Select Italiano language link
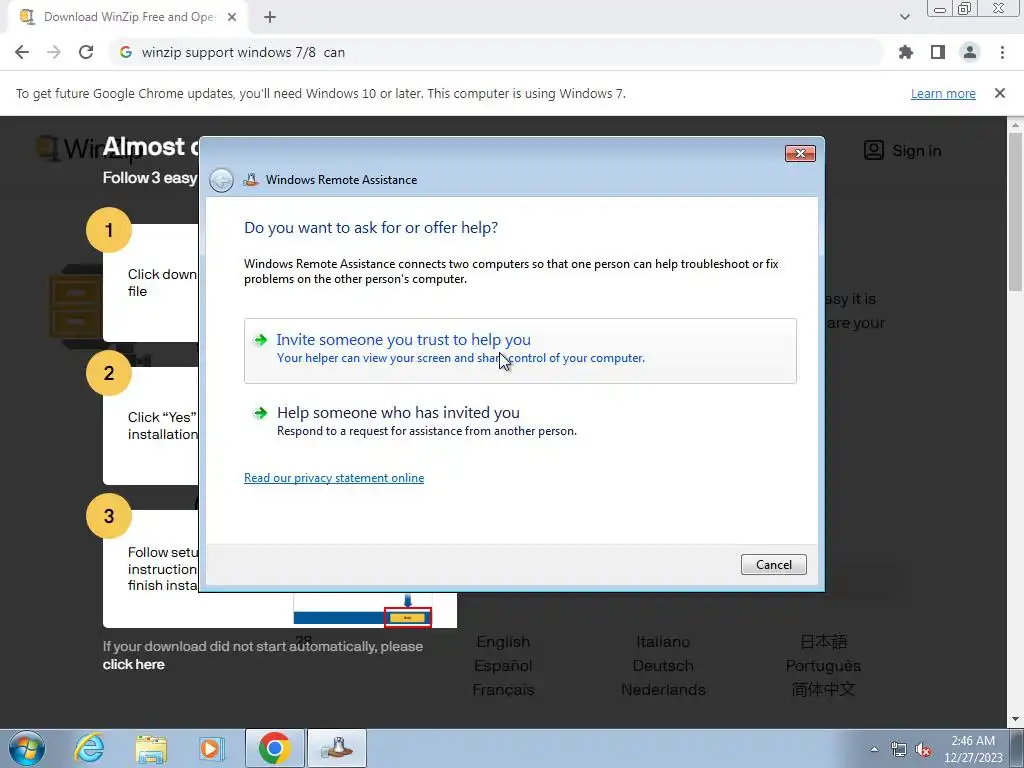This screenshot has height=768, width=1024. tap(663, 642)
